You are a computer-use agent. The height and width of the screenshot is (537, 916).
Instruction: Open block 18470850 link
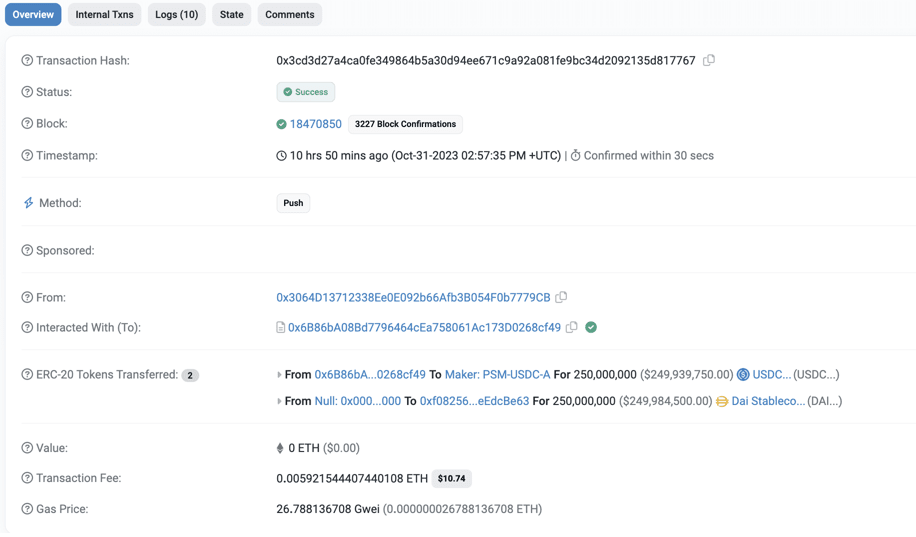coord(315,124)
